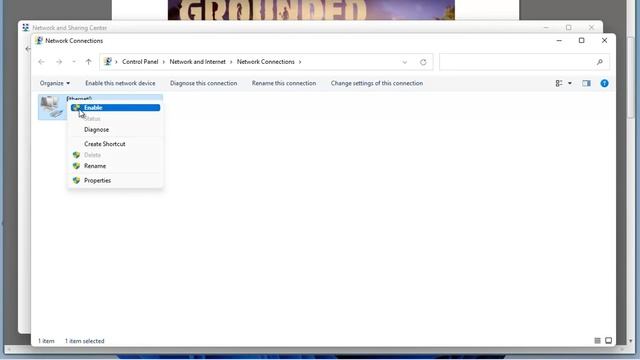
Task: Go up one level arrow
Action: click(89, 62)
